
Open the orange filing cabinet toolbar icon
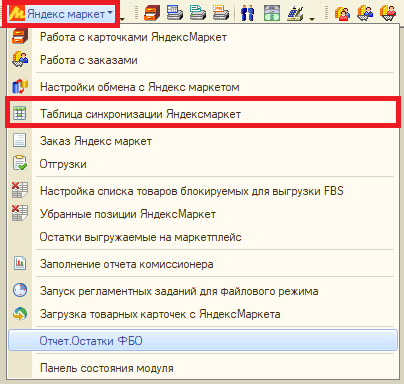[152, 13]
